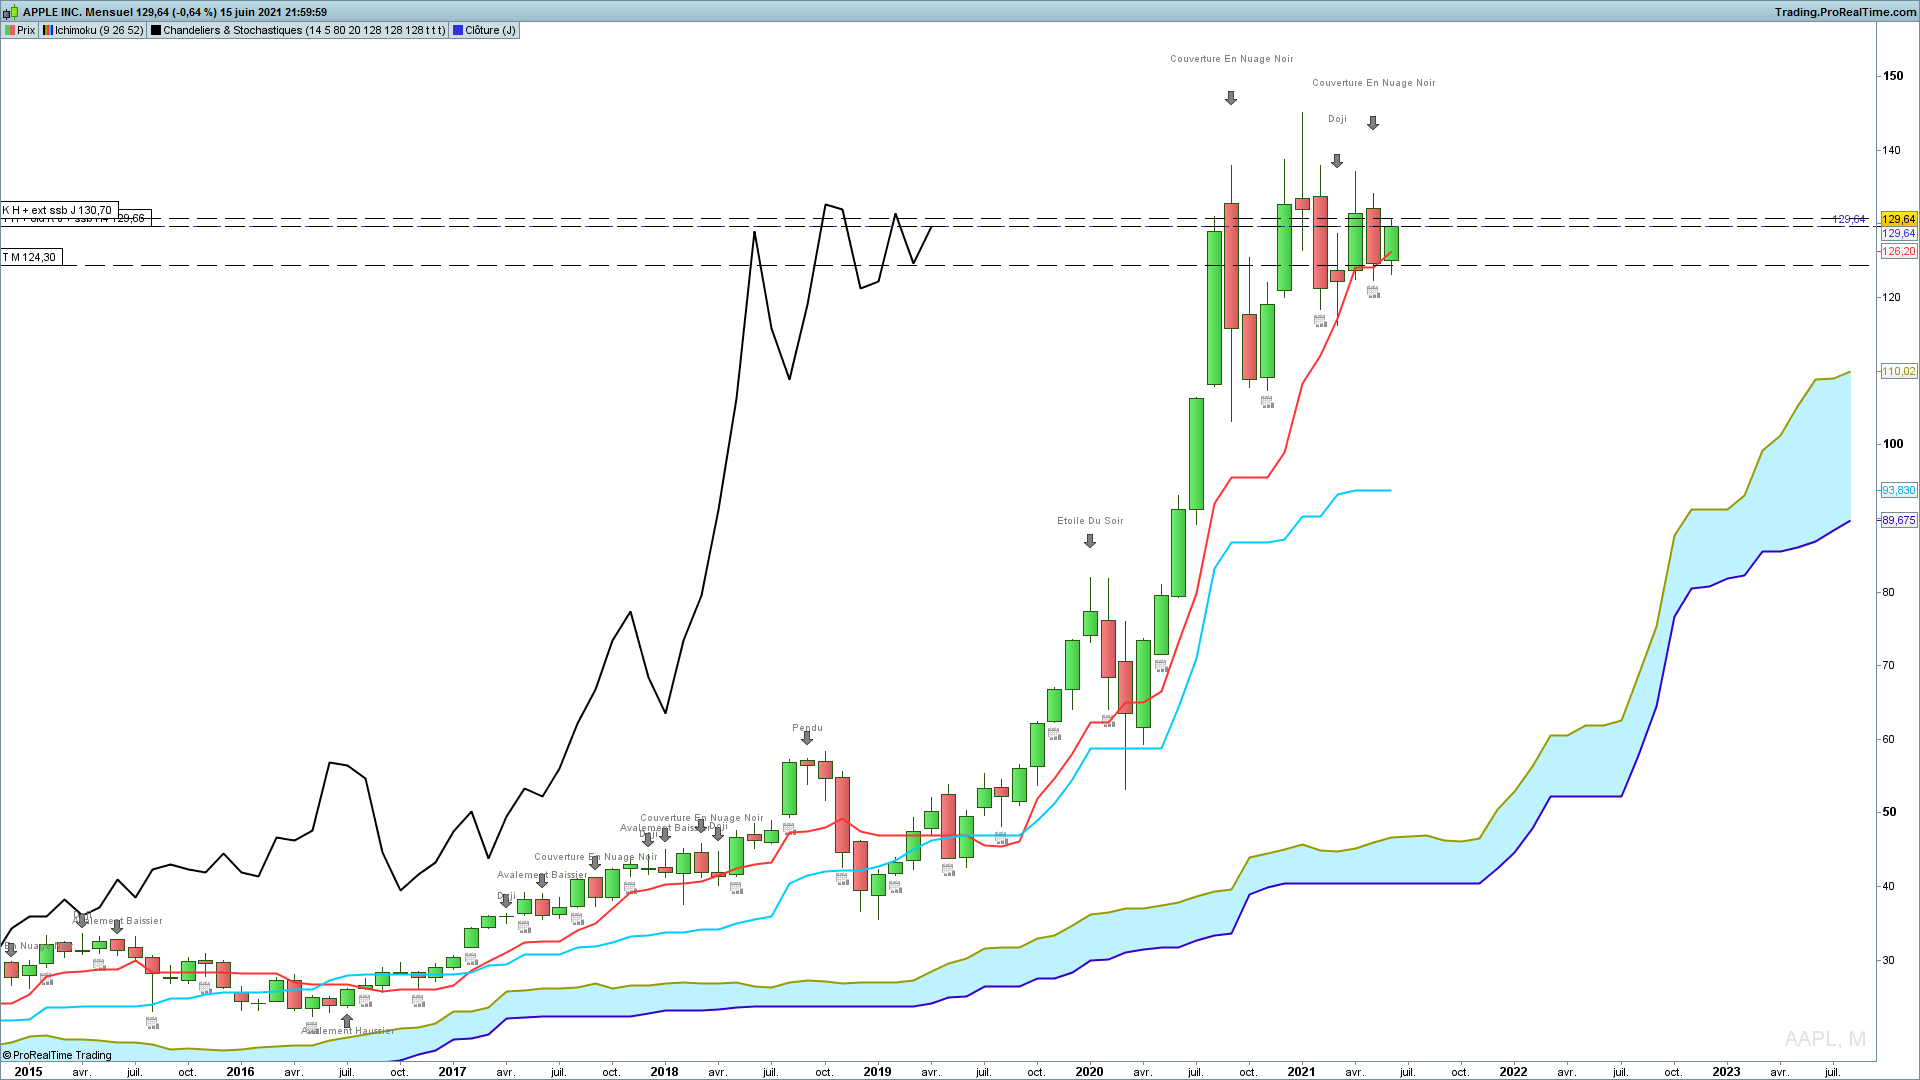Click the calendar event icon below the October 2020 candle
Screen dimensions: 1920x1080
[1267, 402]
